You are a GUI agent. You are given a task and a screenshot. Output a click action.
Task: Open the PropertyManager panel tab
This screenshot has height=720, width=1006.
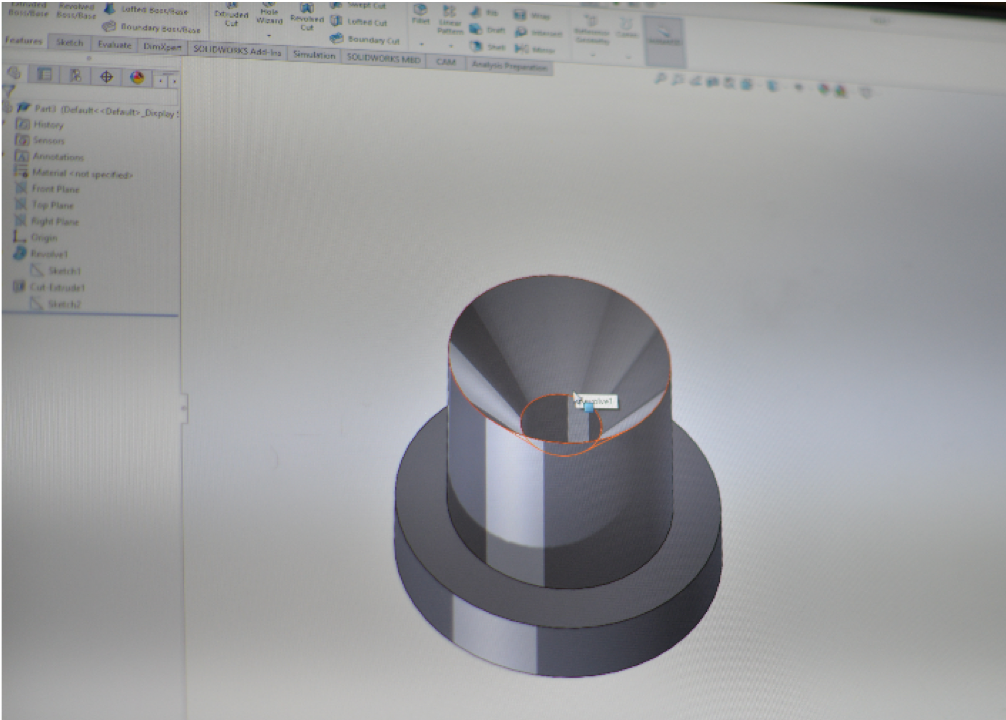pos(44,74)
